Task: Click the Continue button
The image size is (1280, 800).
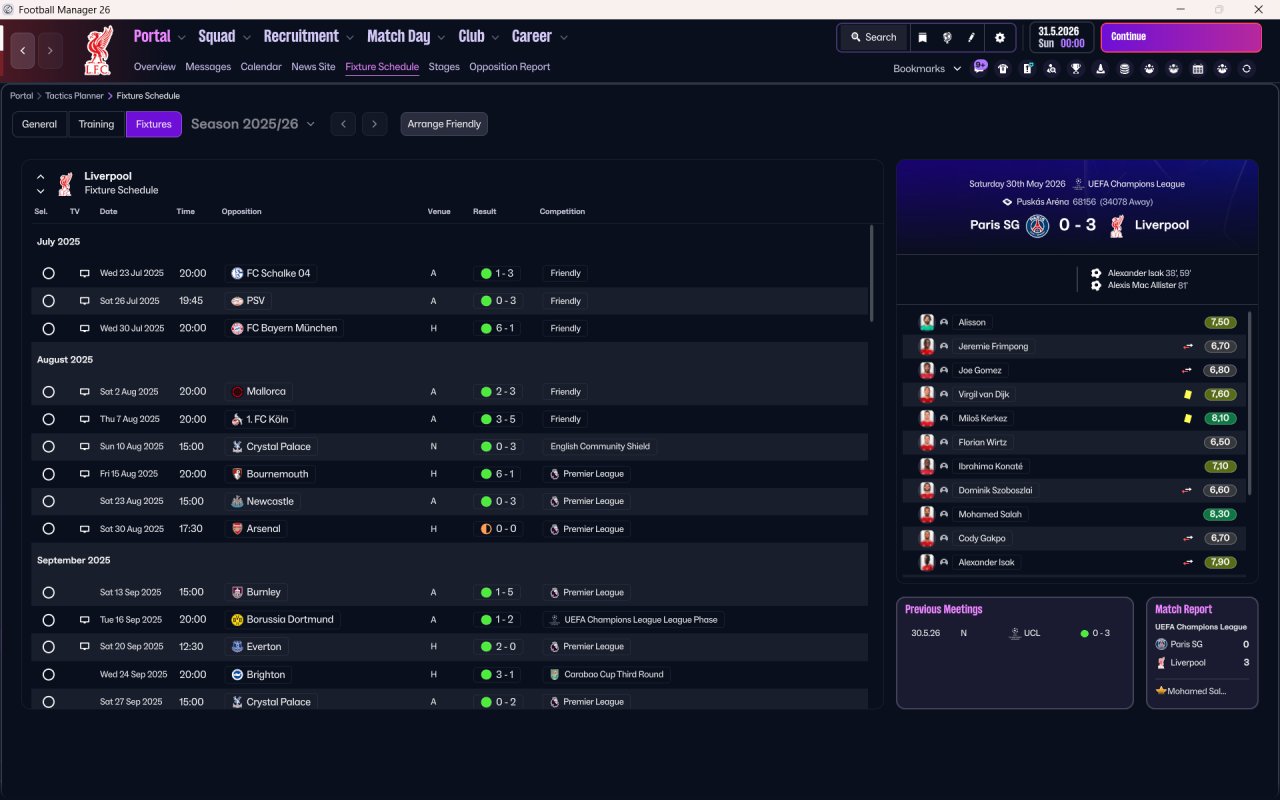Action: click(x=1181, y=37)
